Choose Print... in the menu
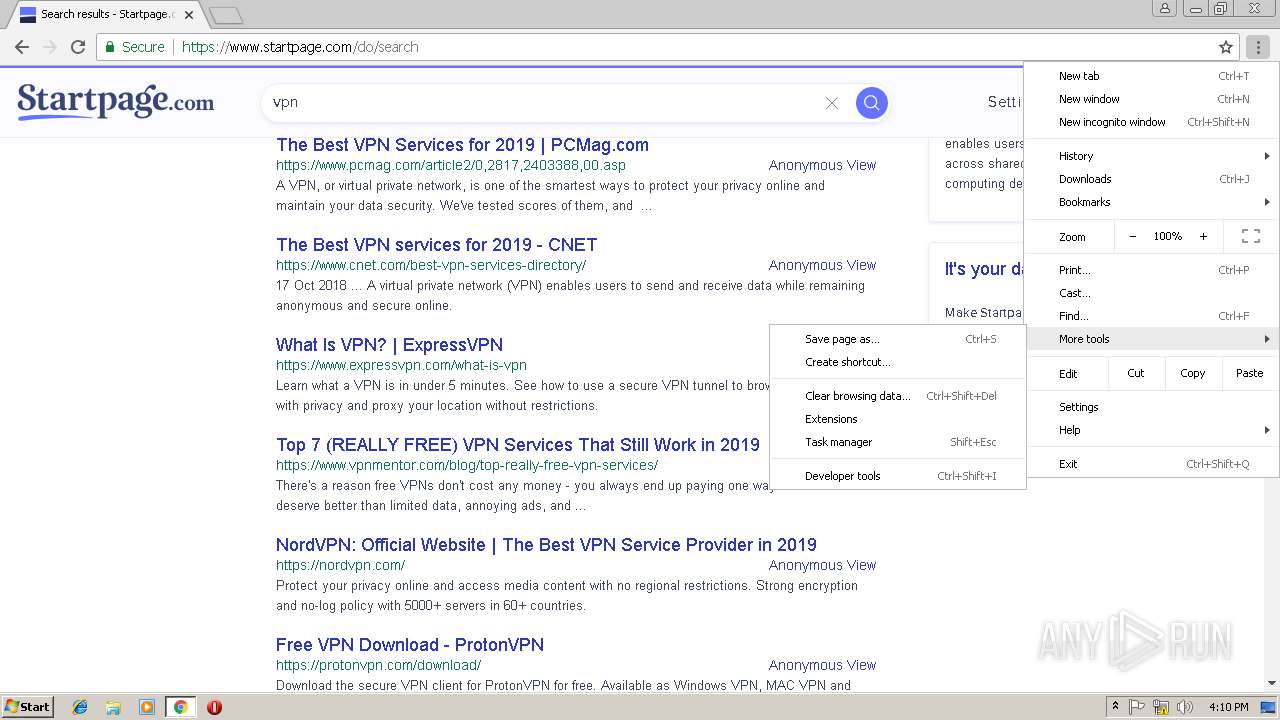The height and width of the screenshot is (720, 1280). [x=1152, y=270]
